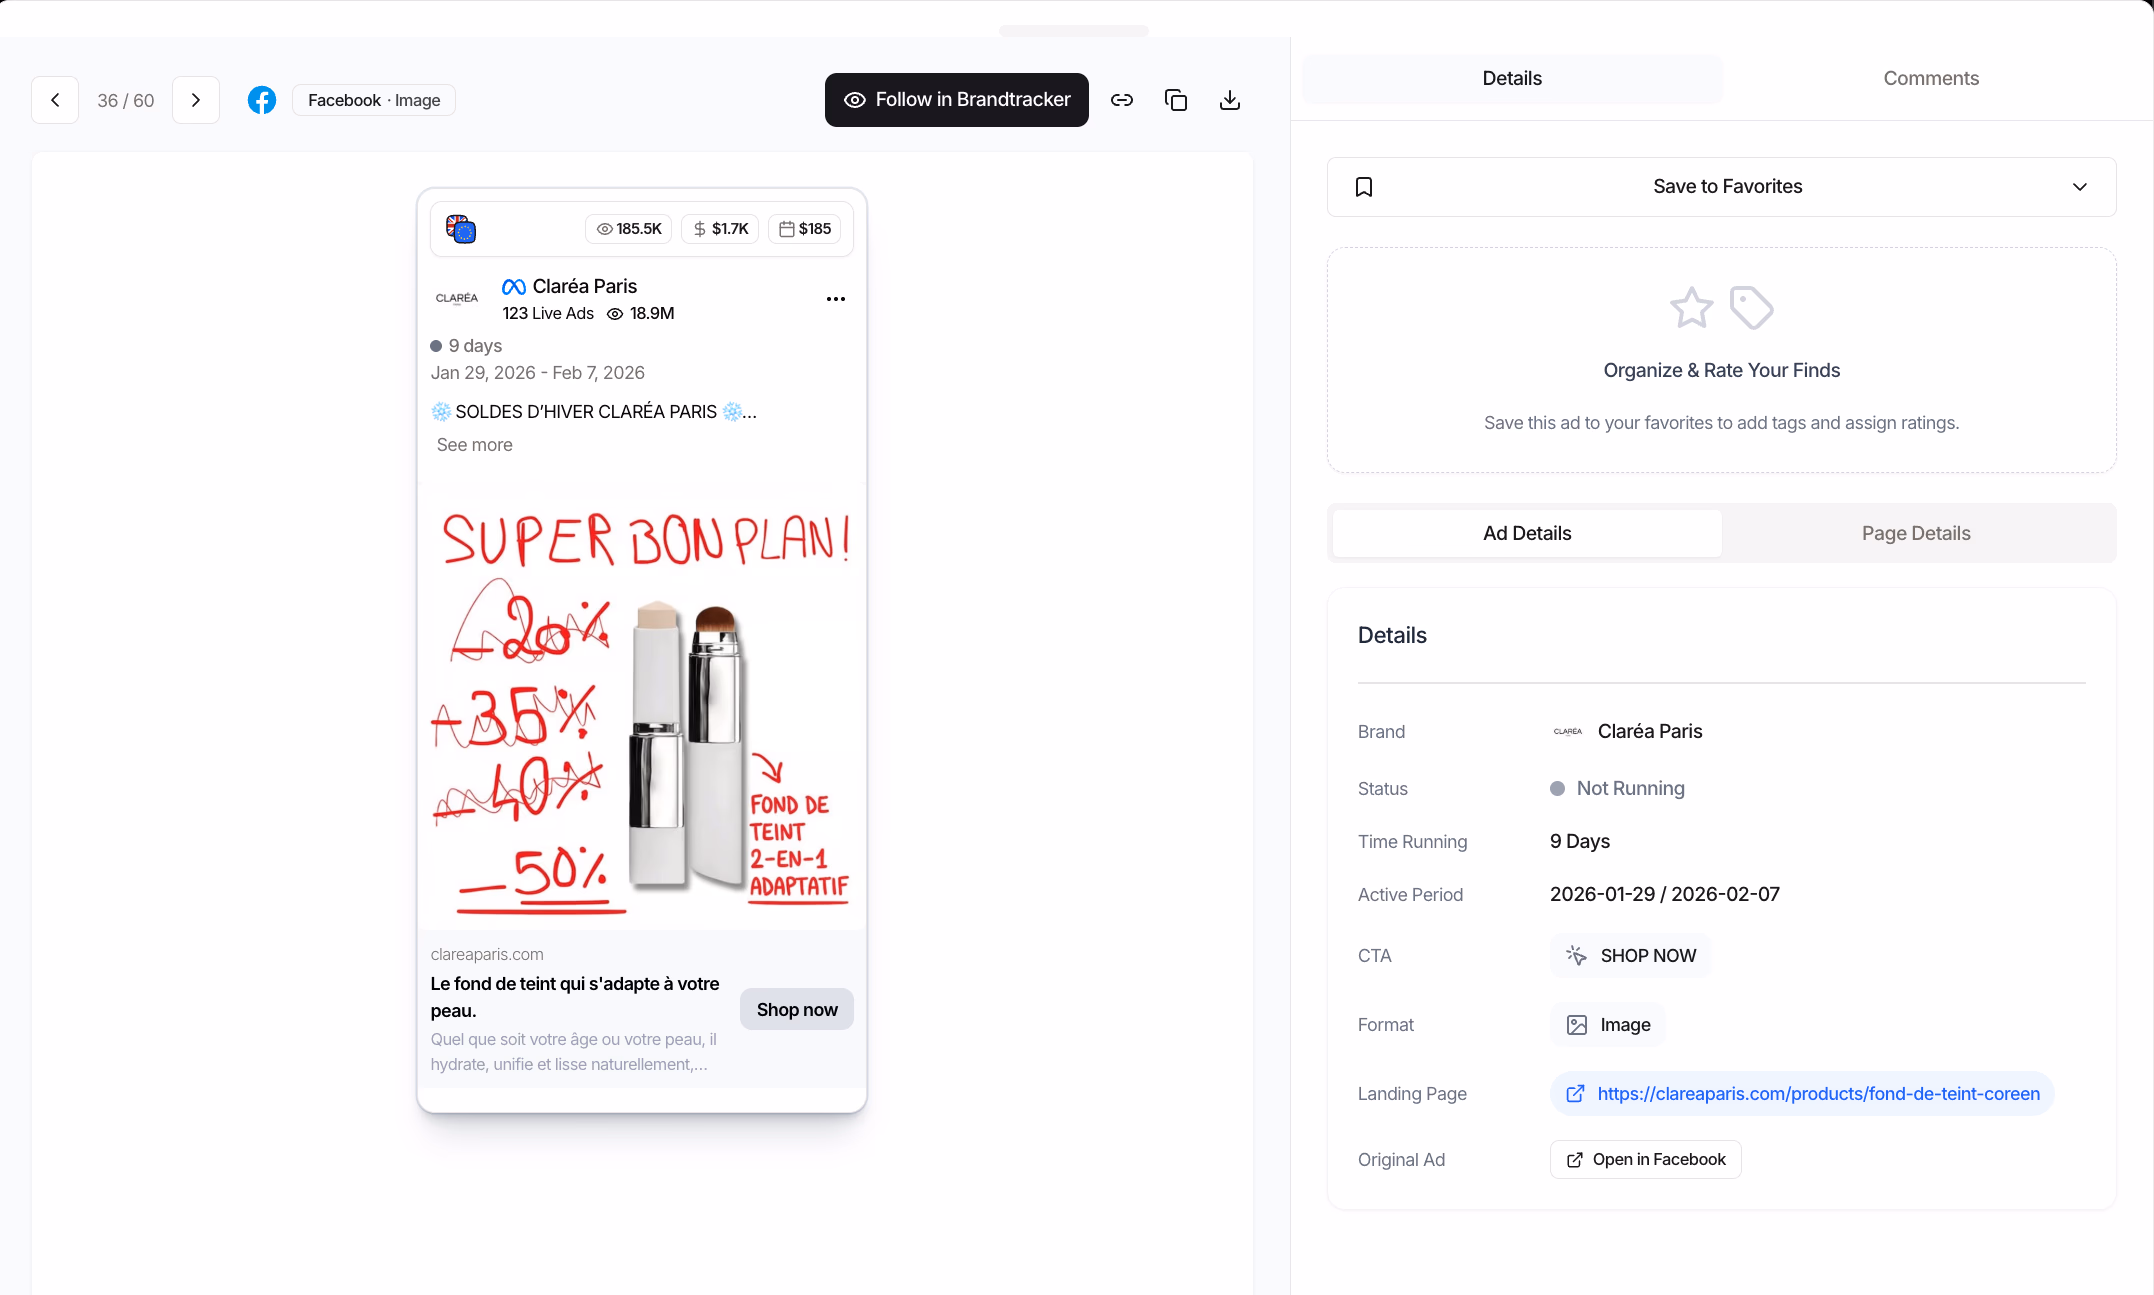Screen dimensions: 2154x1295
Task: Open the three-dot menu on the ad post
Action: 836,299
